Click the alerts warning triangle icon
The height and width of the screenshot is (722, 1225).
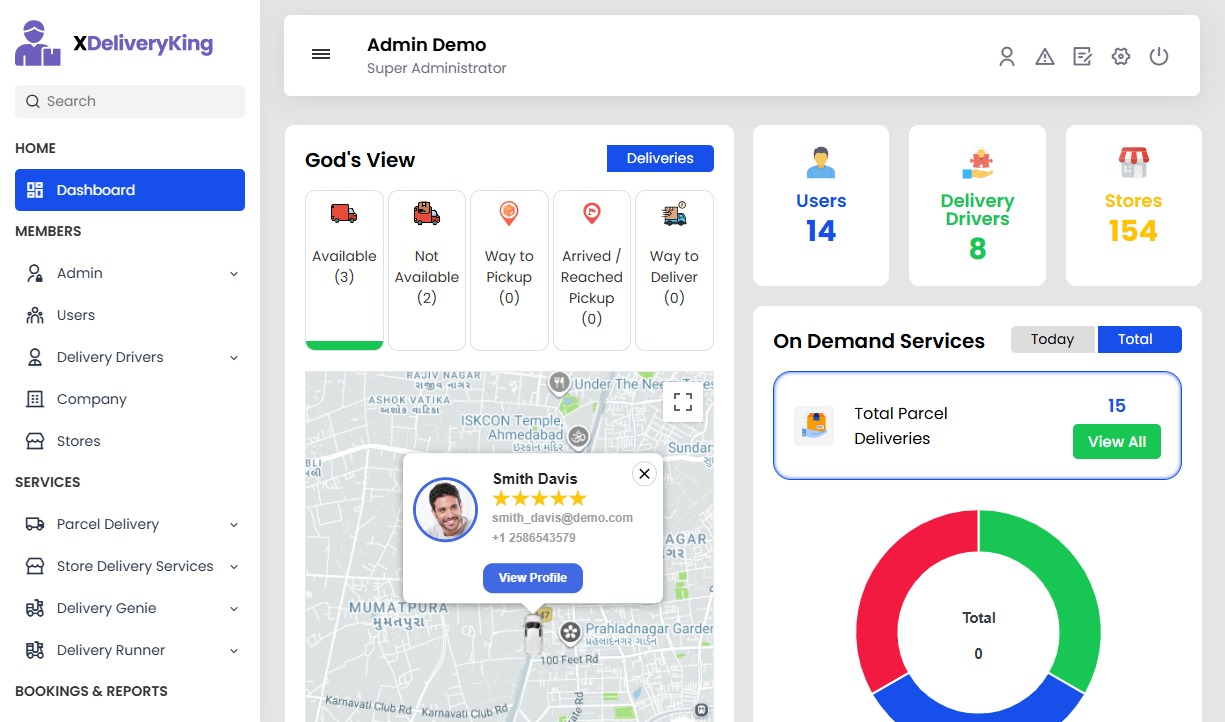(x=1044, y=57)
